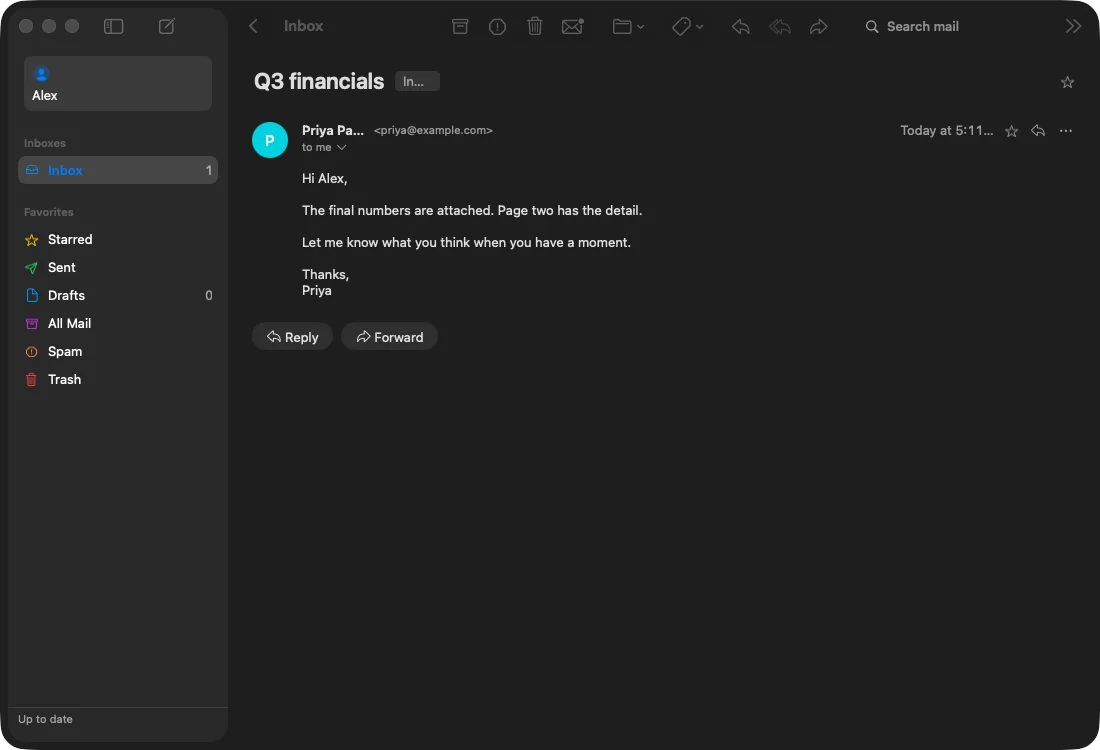Open Drafts folder

[x=118, y=295]
